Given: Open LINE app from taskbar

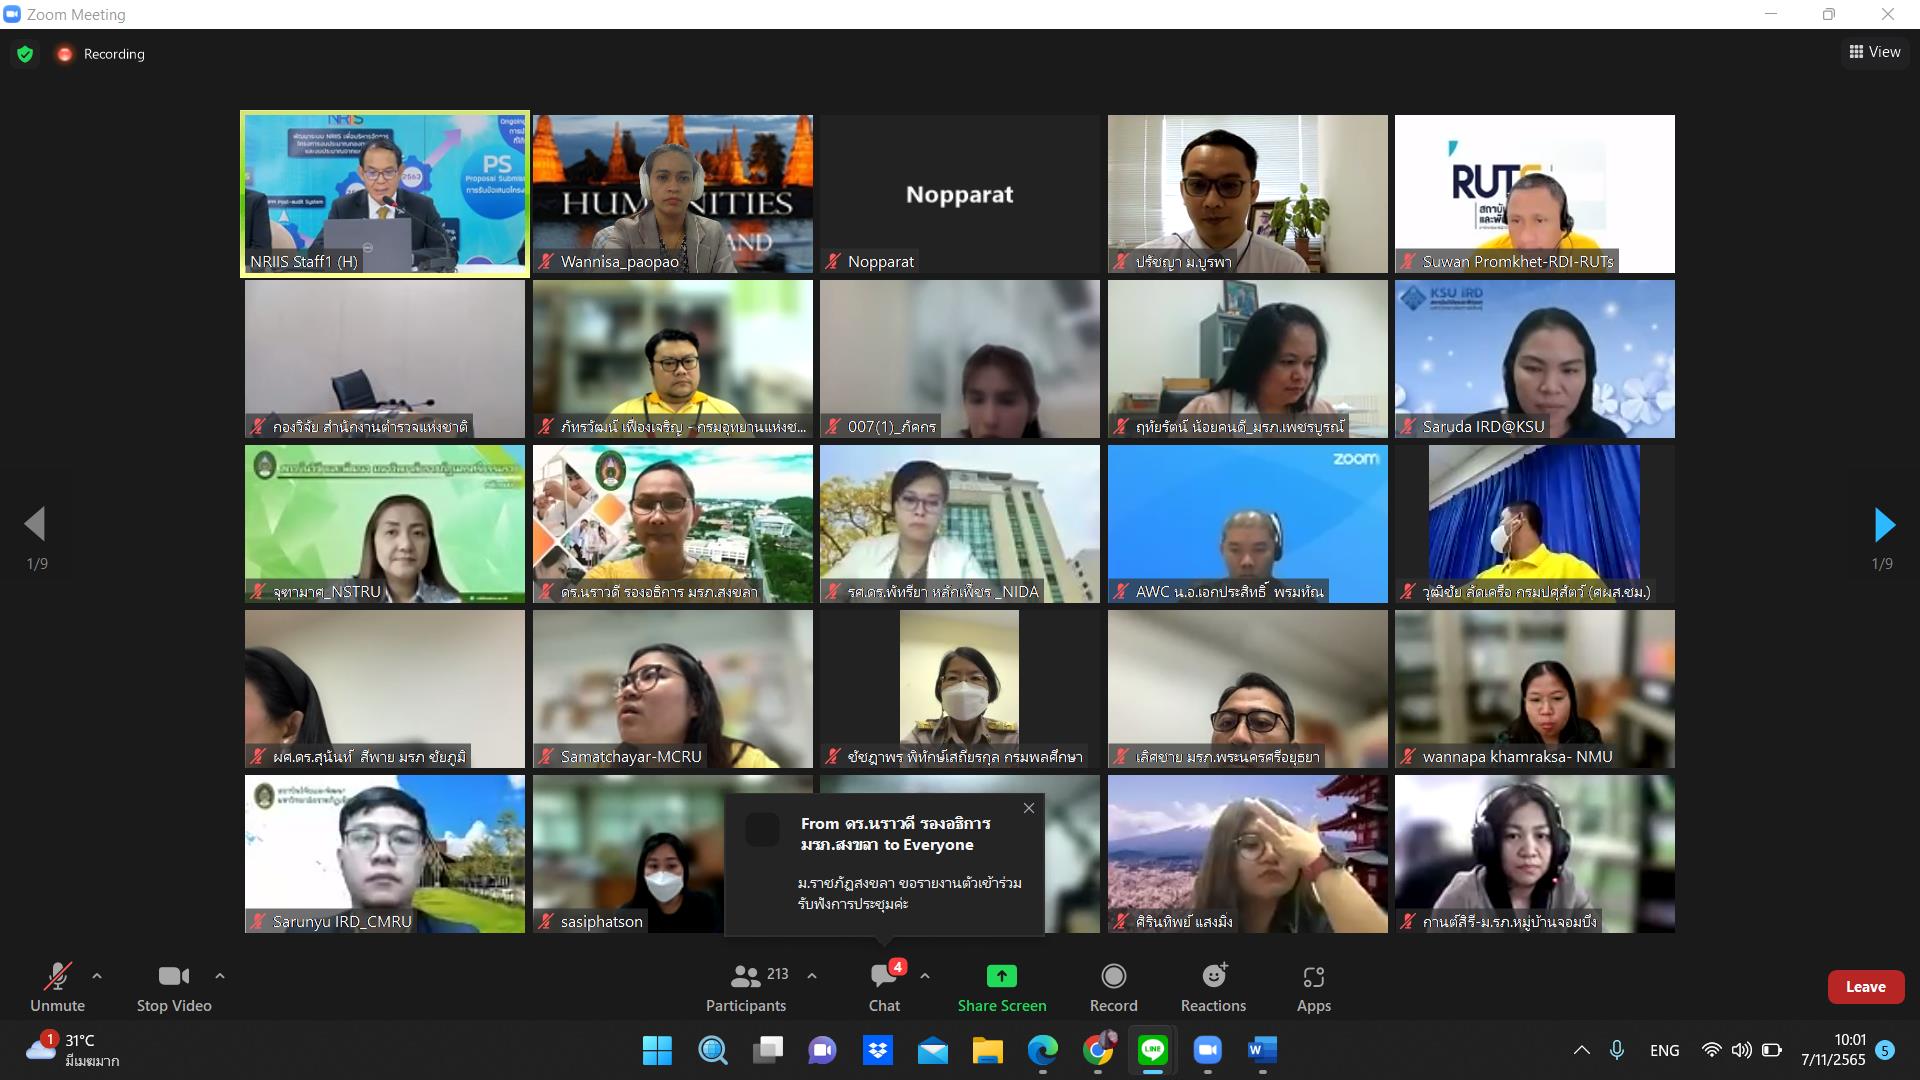Looking at the screenshot, I should (1153, 1050).
